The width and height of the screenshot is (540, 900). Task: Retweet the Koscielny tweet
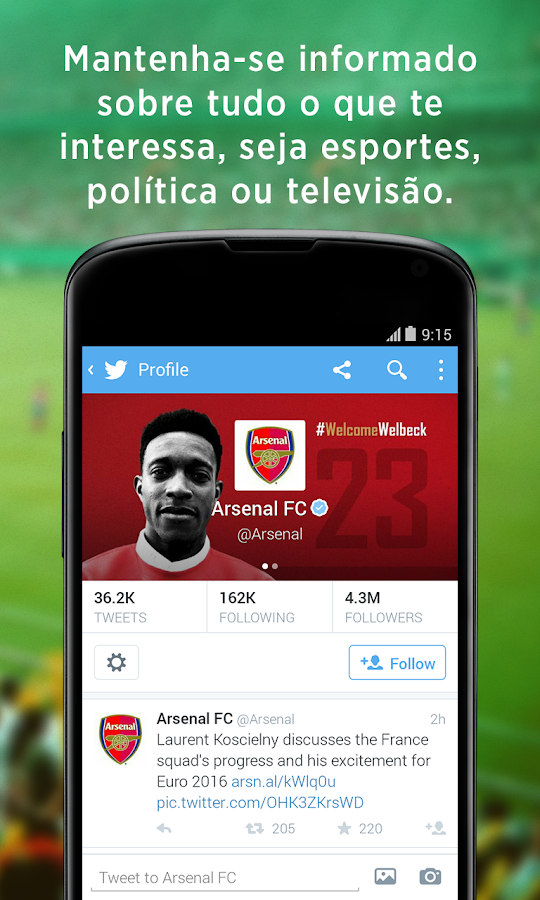pos(253,828)
